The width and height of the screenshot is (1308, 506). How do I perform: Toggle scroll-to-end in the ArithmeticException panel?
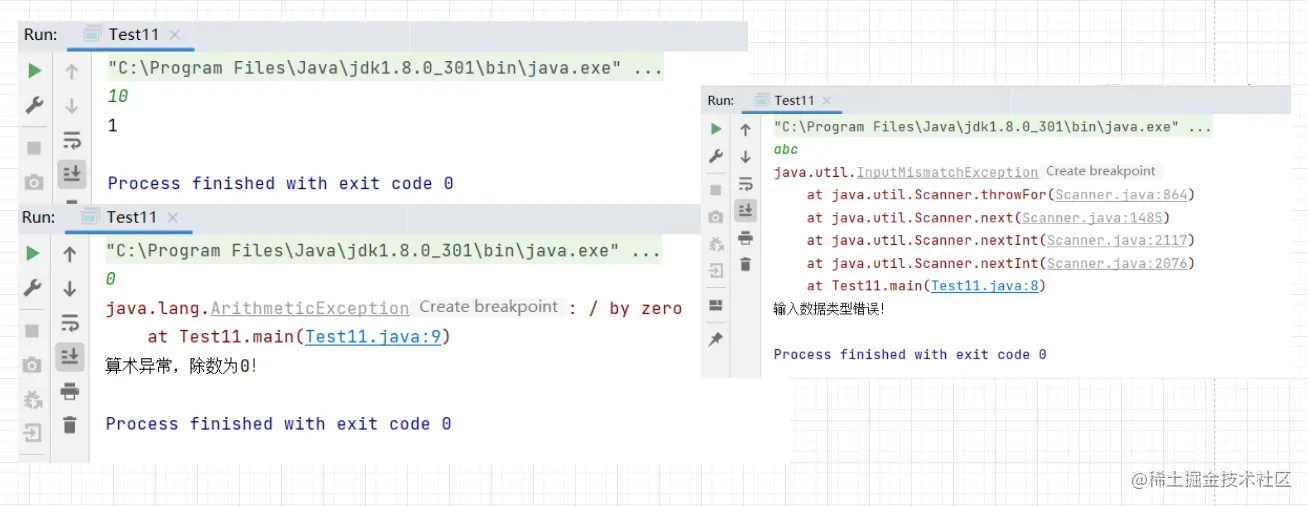(x=69, y=356)
